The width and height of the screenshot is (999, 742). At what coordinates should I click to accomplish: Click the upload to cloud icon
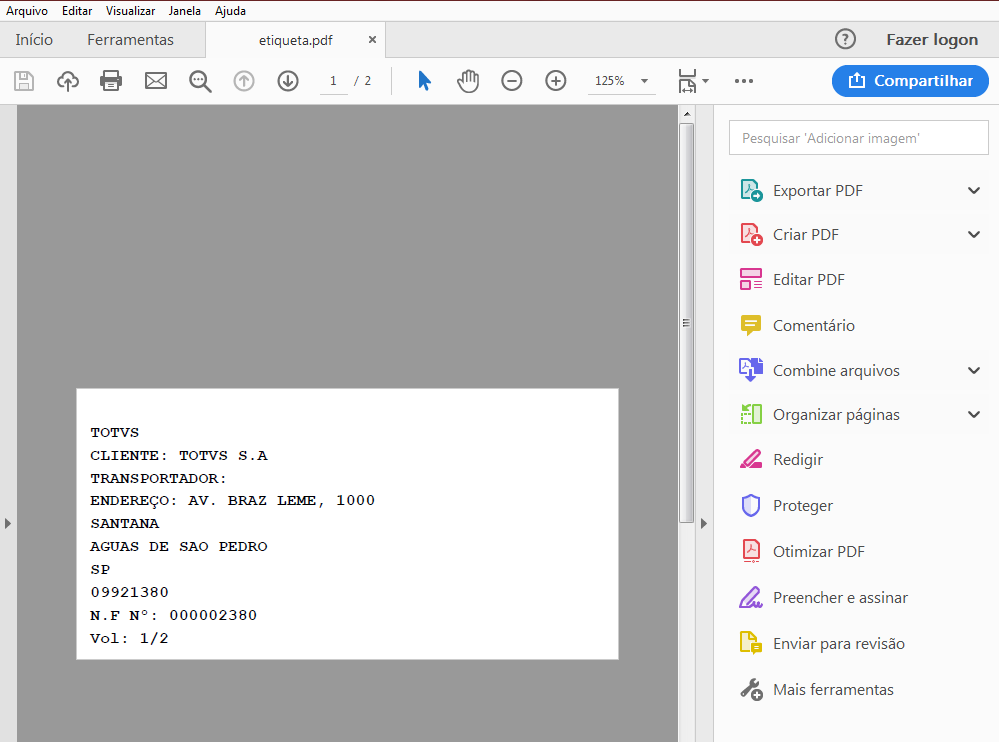click(68, 81)
